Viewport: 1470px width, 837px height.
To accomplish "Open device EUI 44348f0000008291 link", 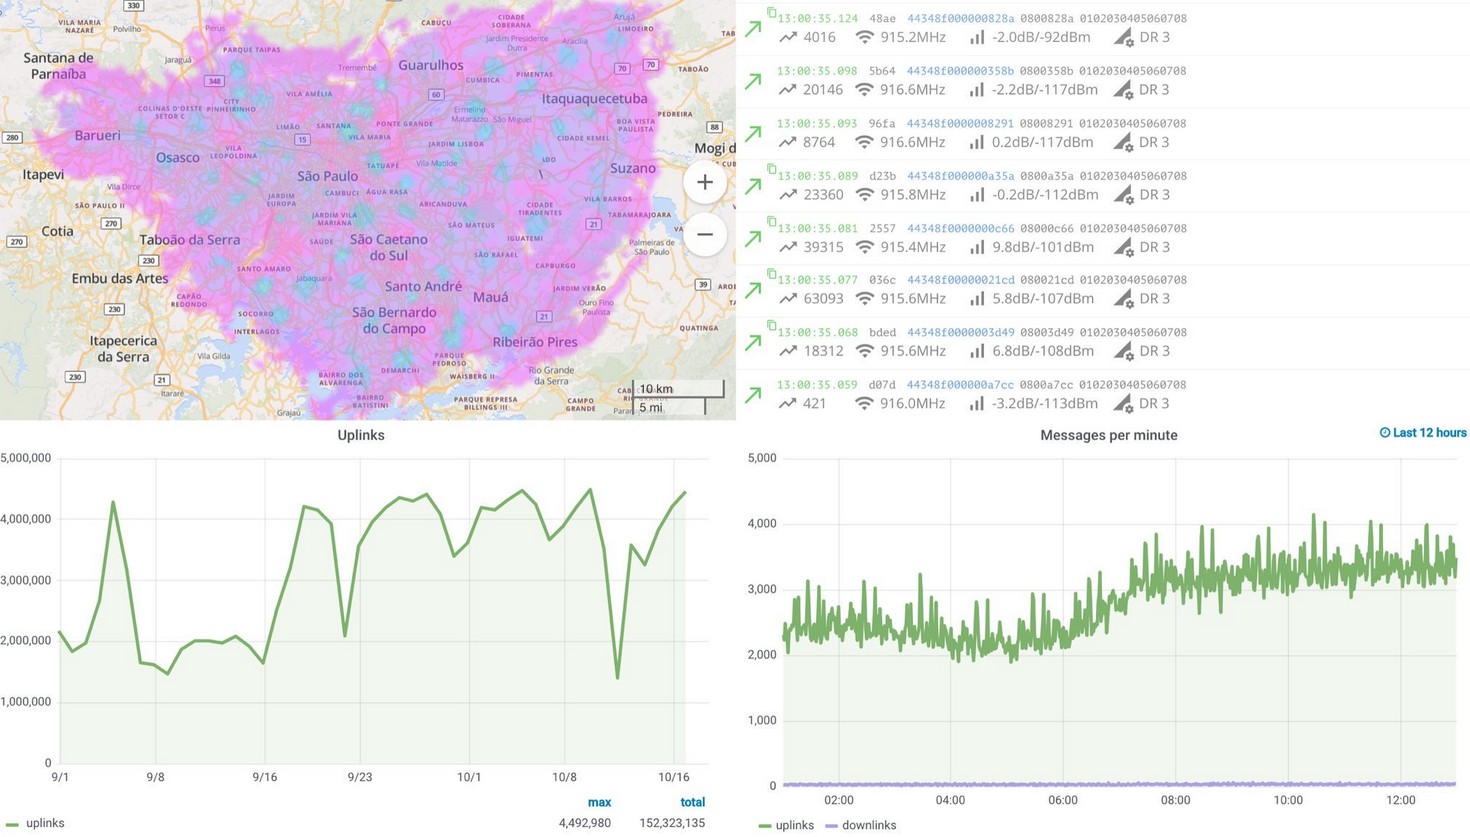I will click(x=960, y=123).
